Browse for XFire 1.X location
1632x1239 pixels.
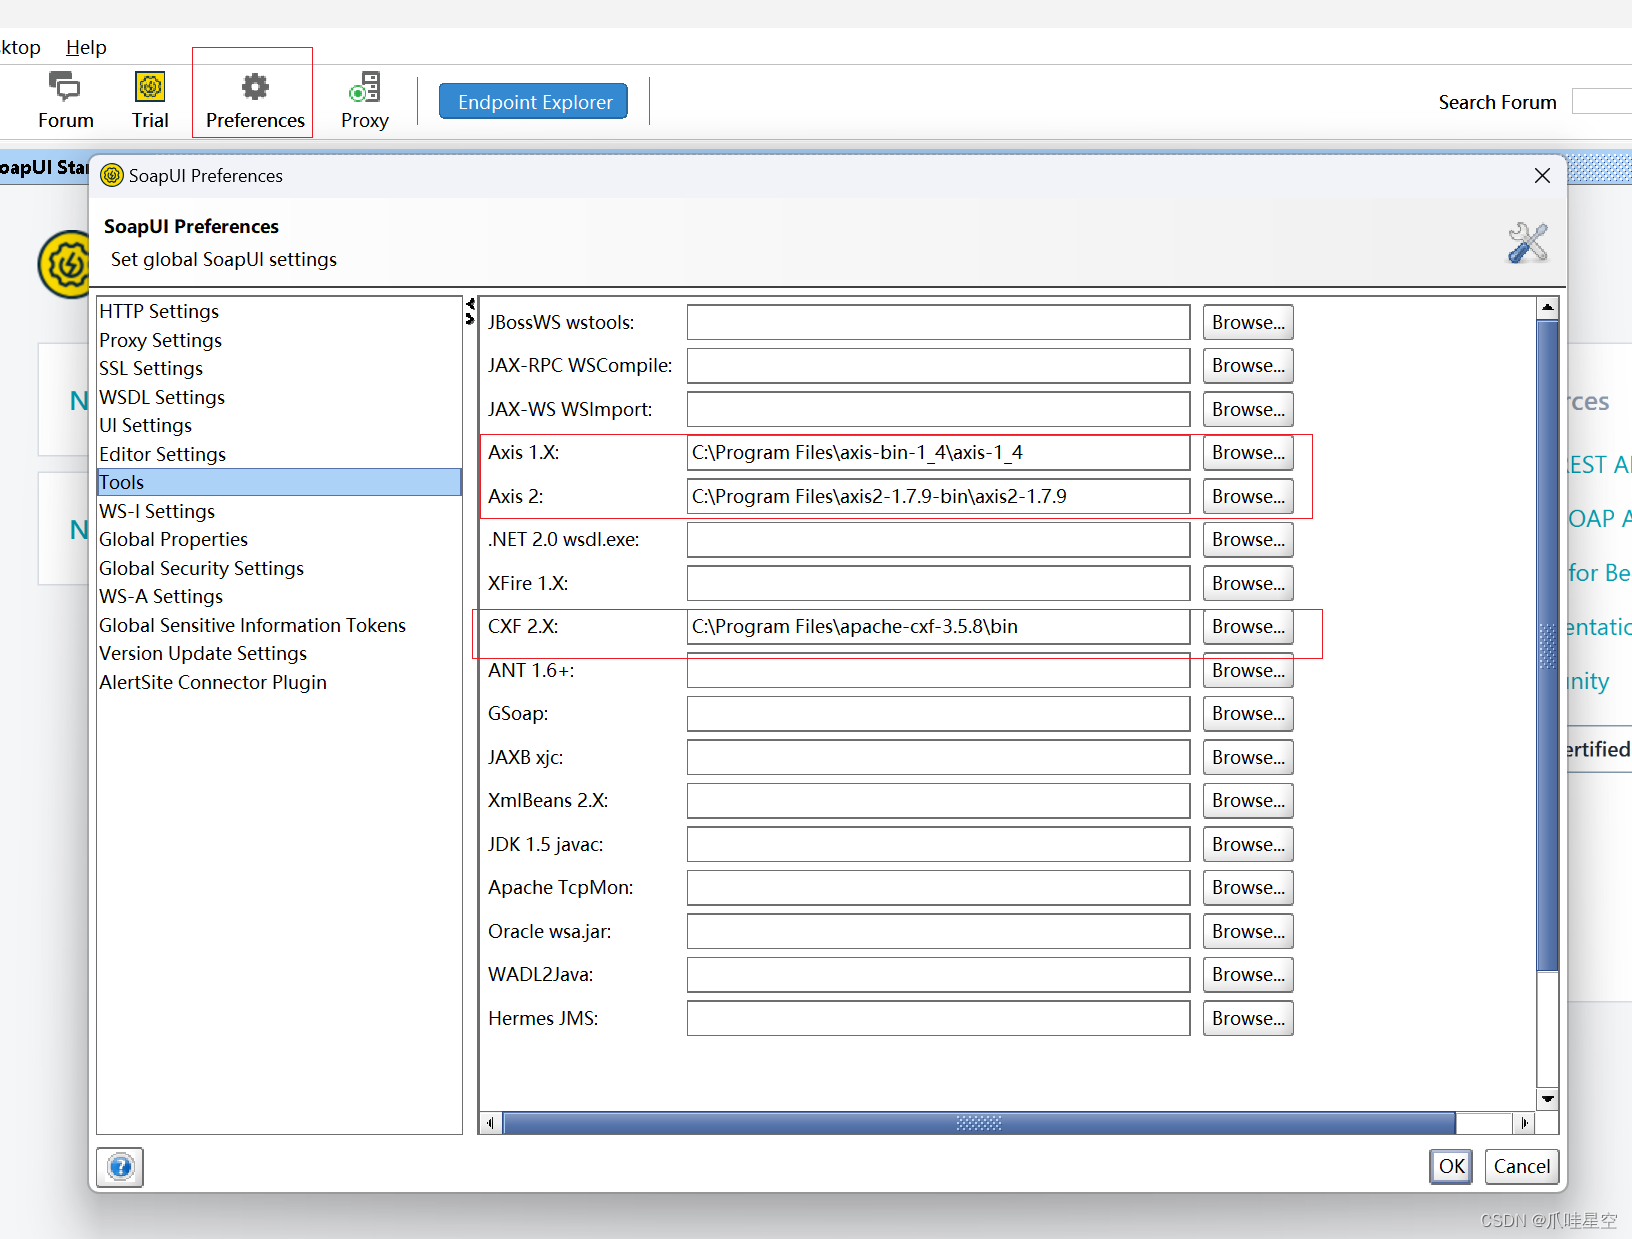coord(1248,583)
